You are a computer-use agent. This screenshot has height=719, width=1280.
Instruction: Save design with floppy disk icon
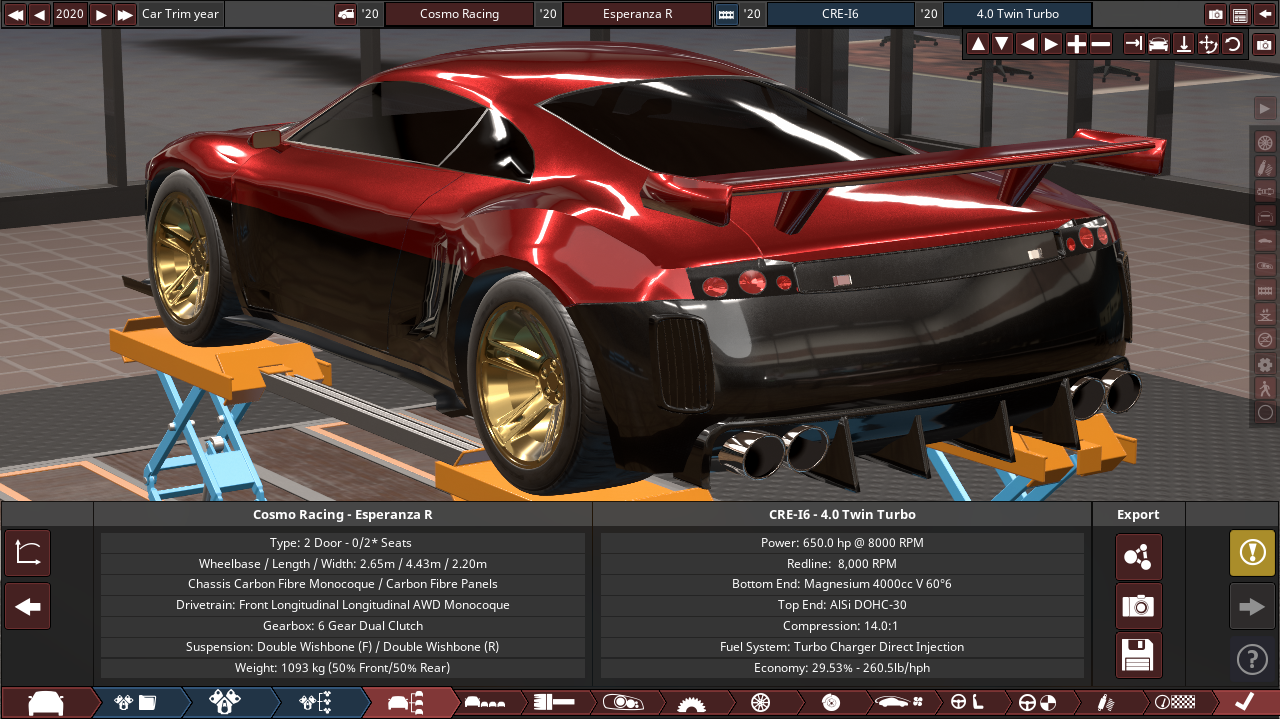[1139, 656]
